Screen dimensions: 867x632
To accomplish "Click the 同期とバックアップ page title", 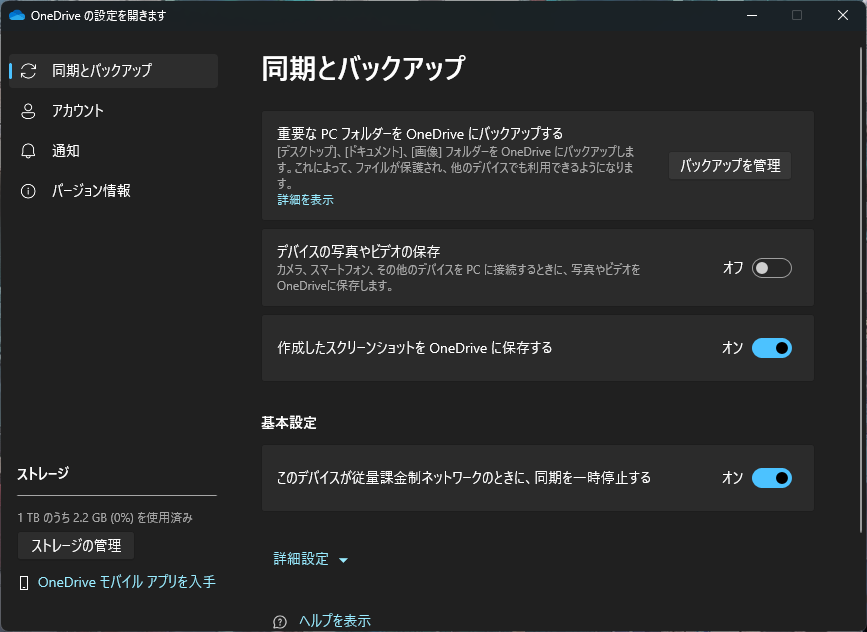I will [x=363, y=69].
